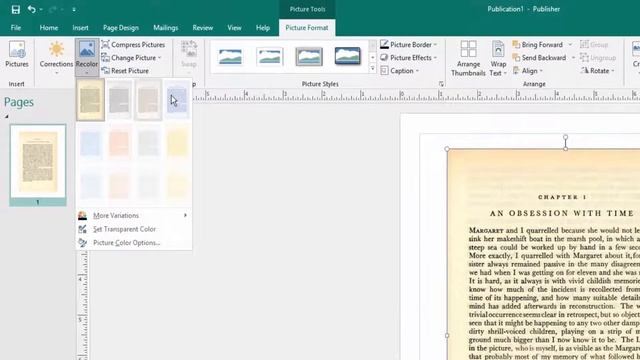The width and height of the screenshot is (640, 360).
Task: Click Reset Picture
Action: 125,71
